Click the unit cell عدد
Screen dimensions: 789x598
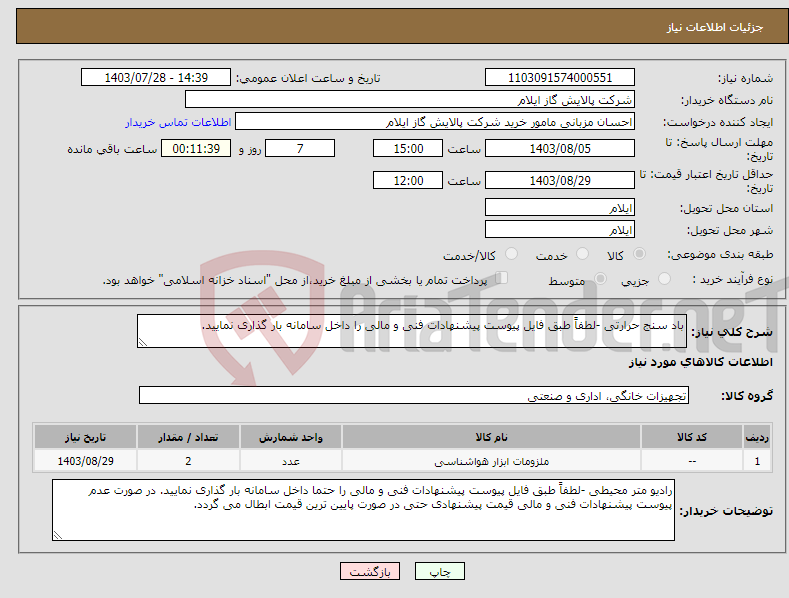pyautogui.click(x=291, y=461)
